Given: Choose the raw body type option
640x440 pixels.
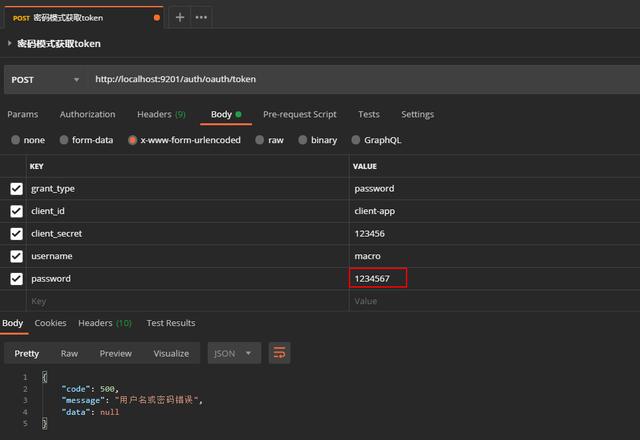Looking at the screenshot, I should tap(261, 140).
